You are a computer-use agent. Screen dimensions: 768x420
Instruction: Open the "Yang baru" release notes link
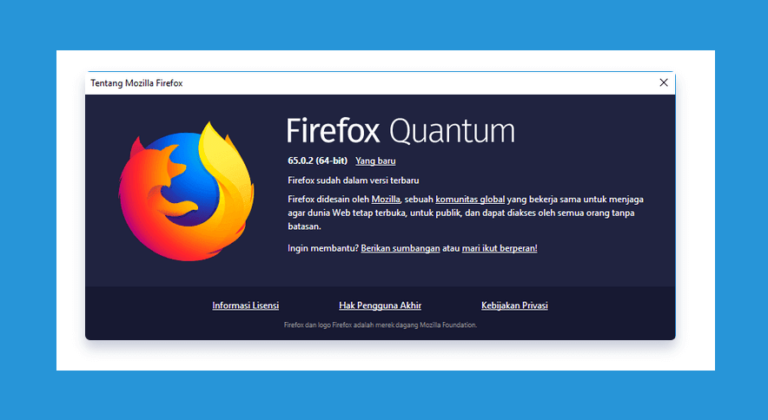pyautogui.click(x=375, y=161)
